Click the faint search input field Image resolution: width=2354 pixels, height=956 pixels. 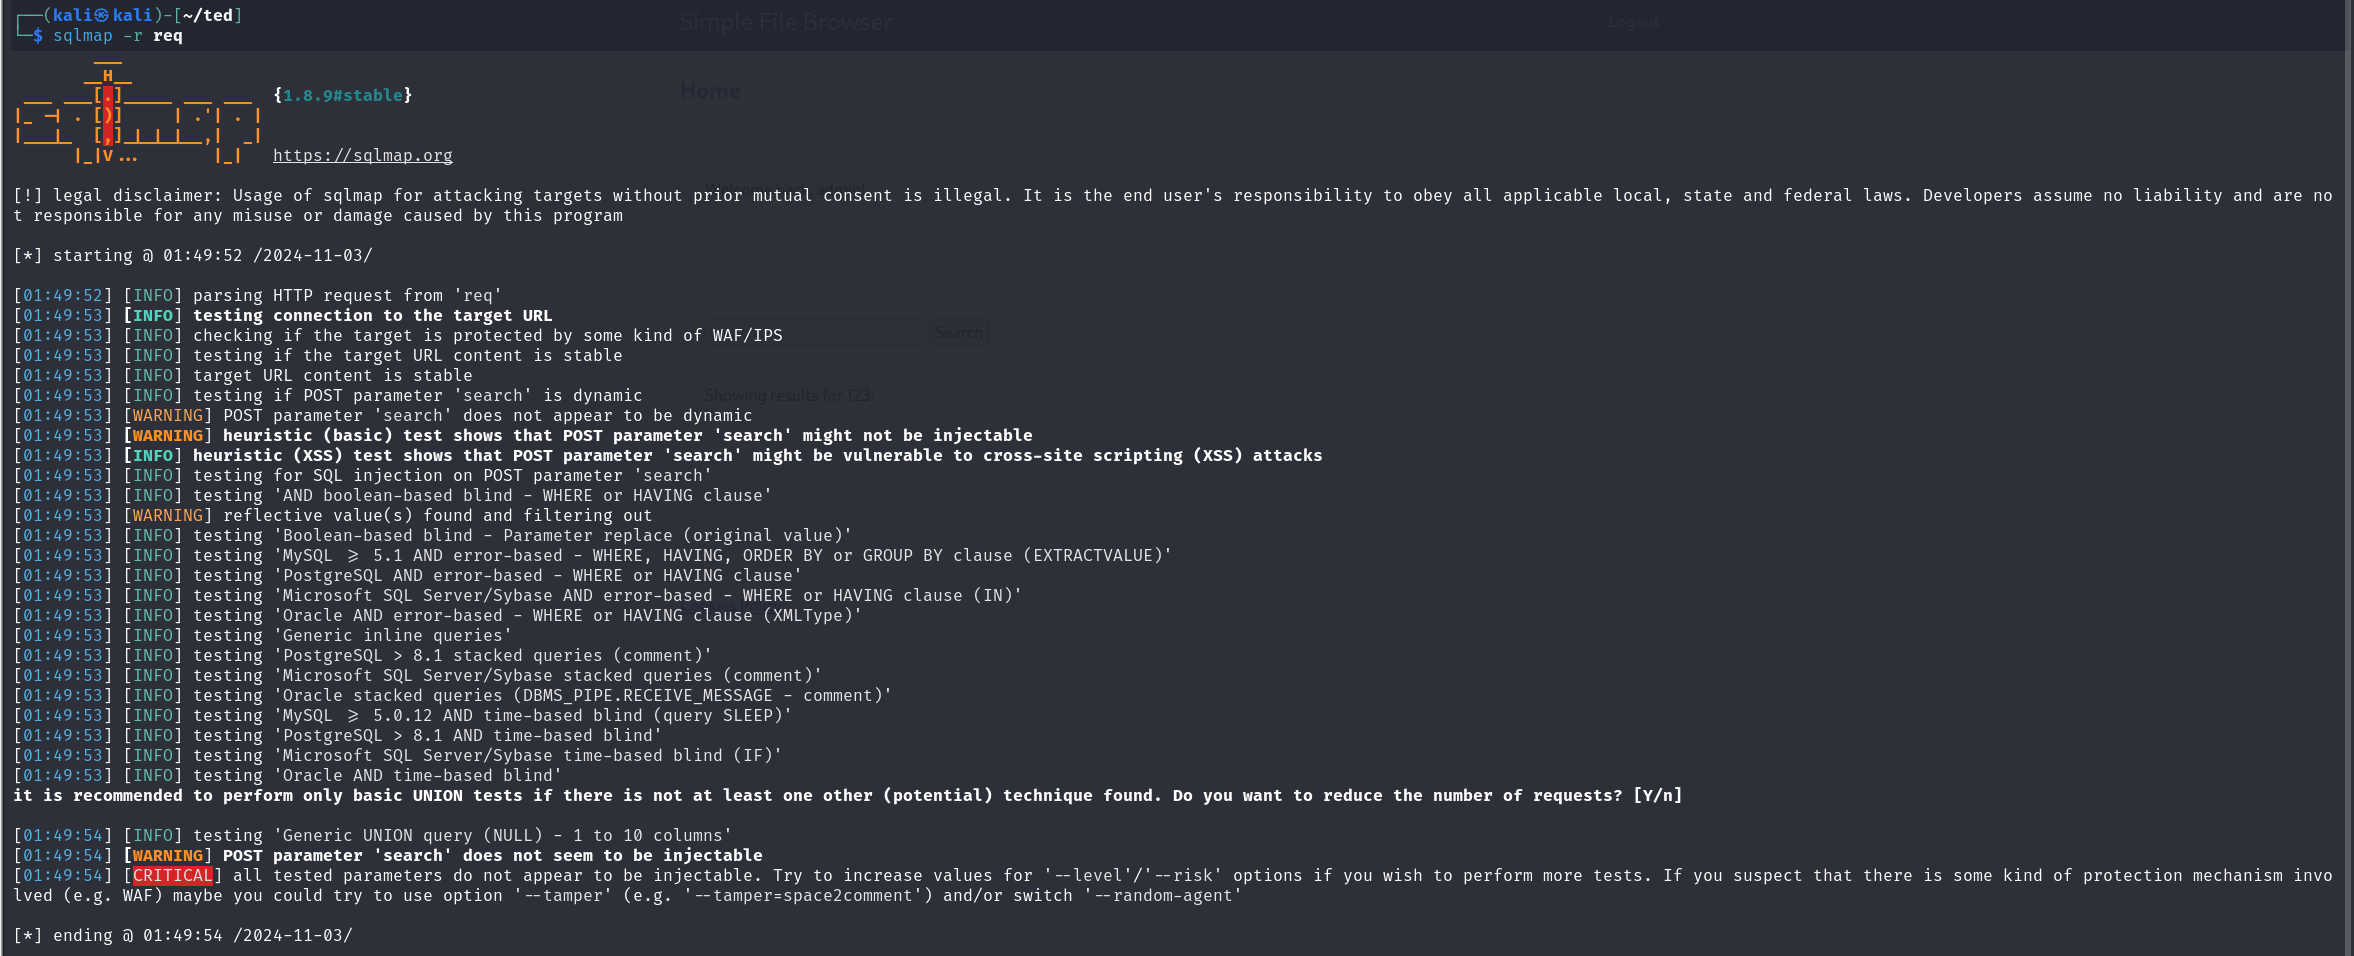[x=815, y=333]
